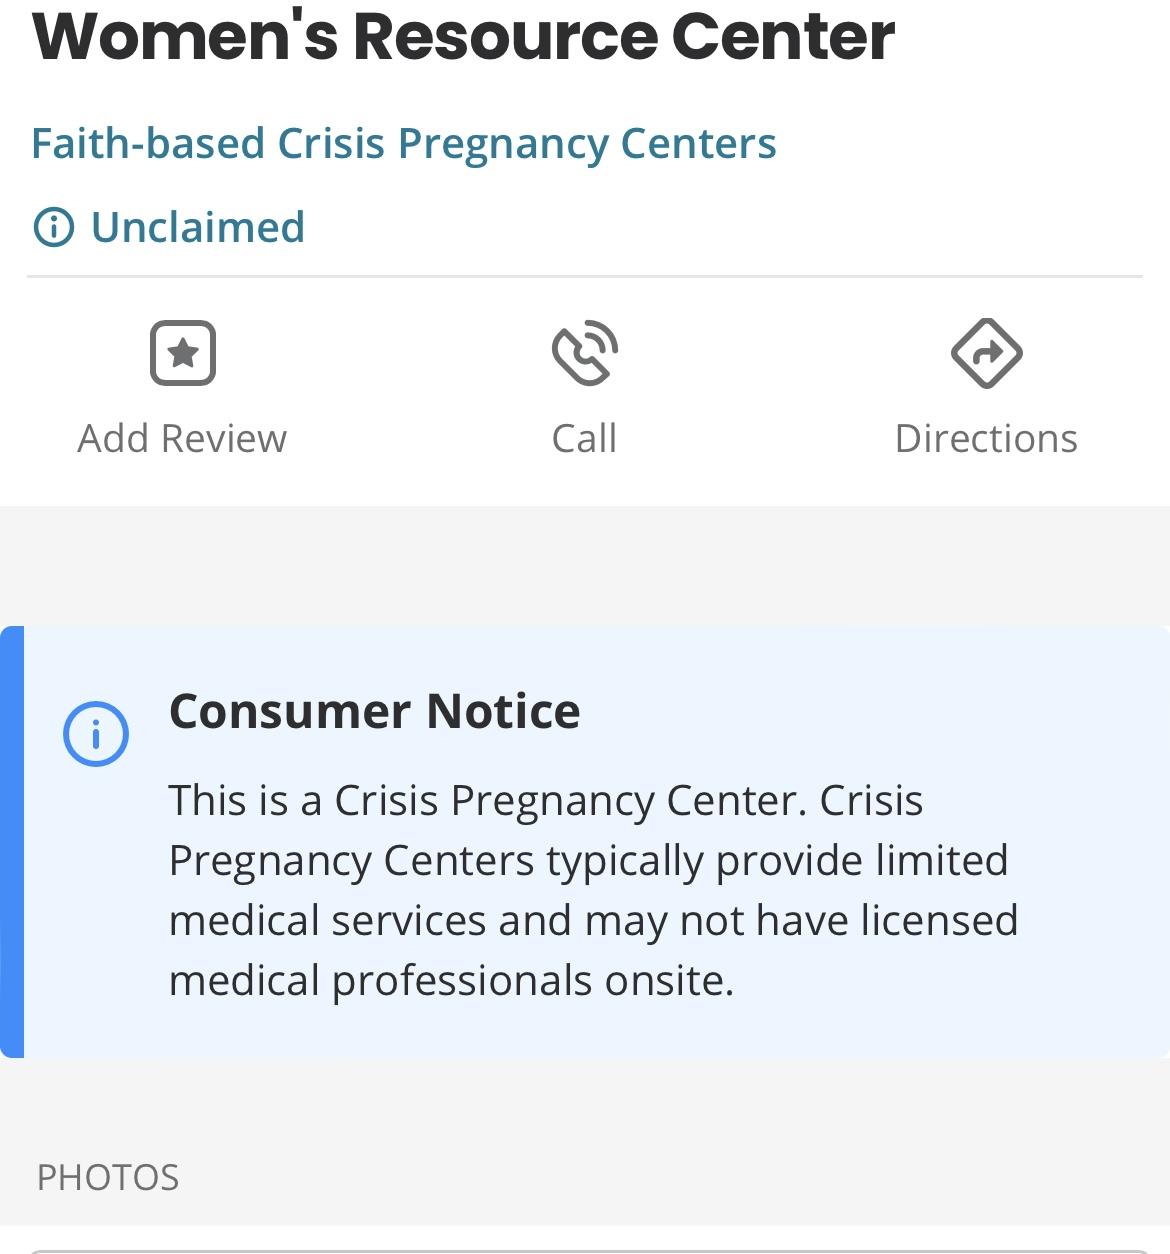The height and width of the screenshot is (1254, 1170).
Task: Click the info icon beside Unclaimed
Action: click(x=54, y=227)
